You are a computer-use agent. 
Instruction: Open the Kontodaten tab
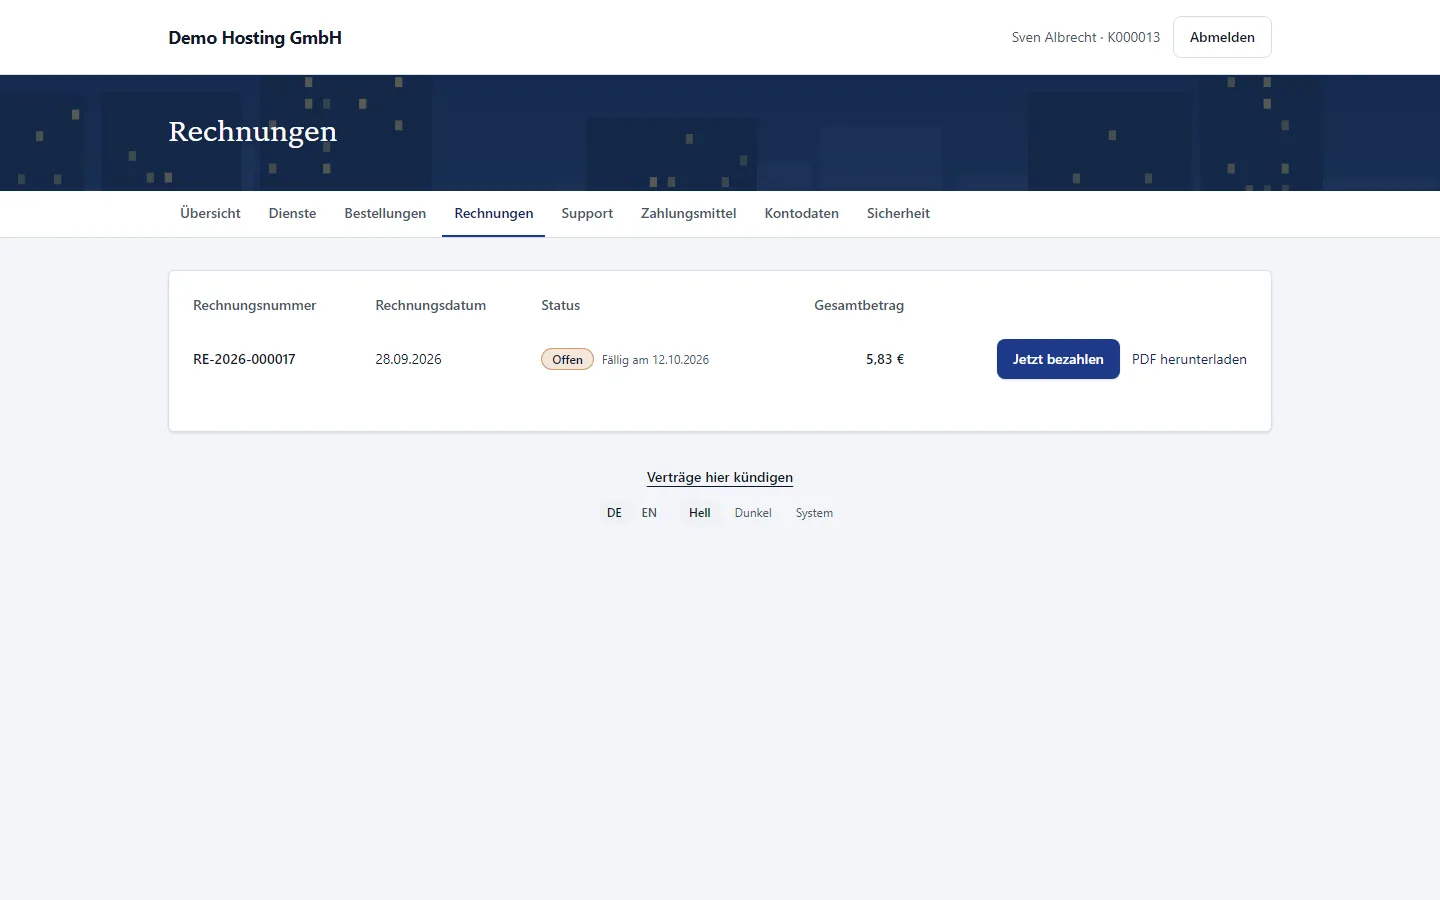(x=802, y=213)
